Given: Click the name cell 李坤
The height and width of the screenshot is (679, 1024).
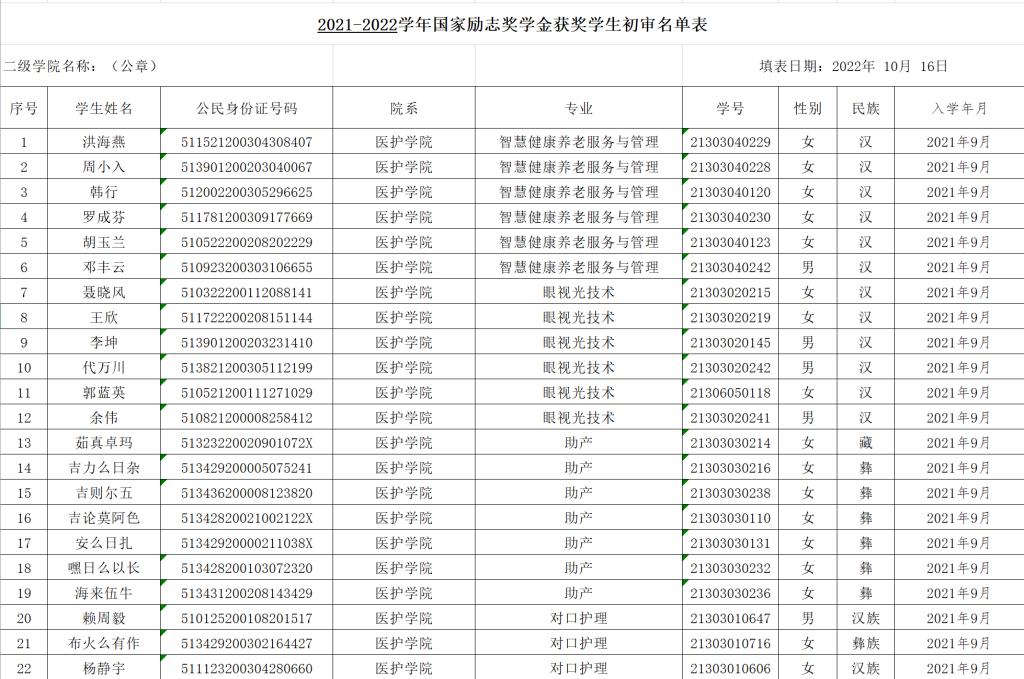Looking at the screenshot, I should point(104,342).
